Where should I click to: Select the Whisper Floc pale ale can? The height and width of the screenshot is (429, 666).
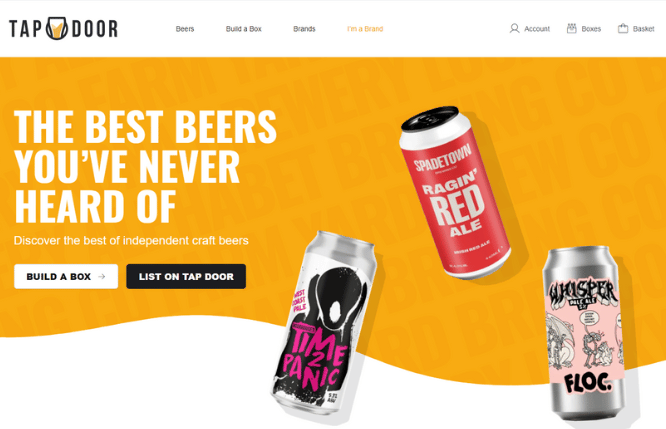584,333
